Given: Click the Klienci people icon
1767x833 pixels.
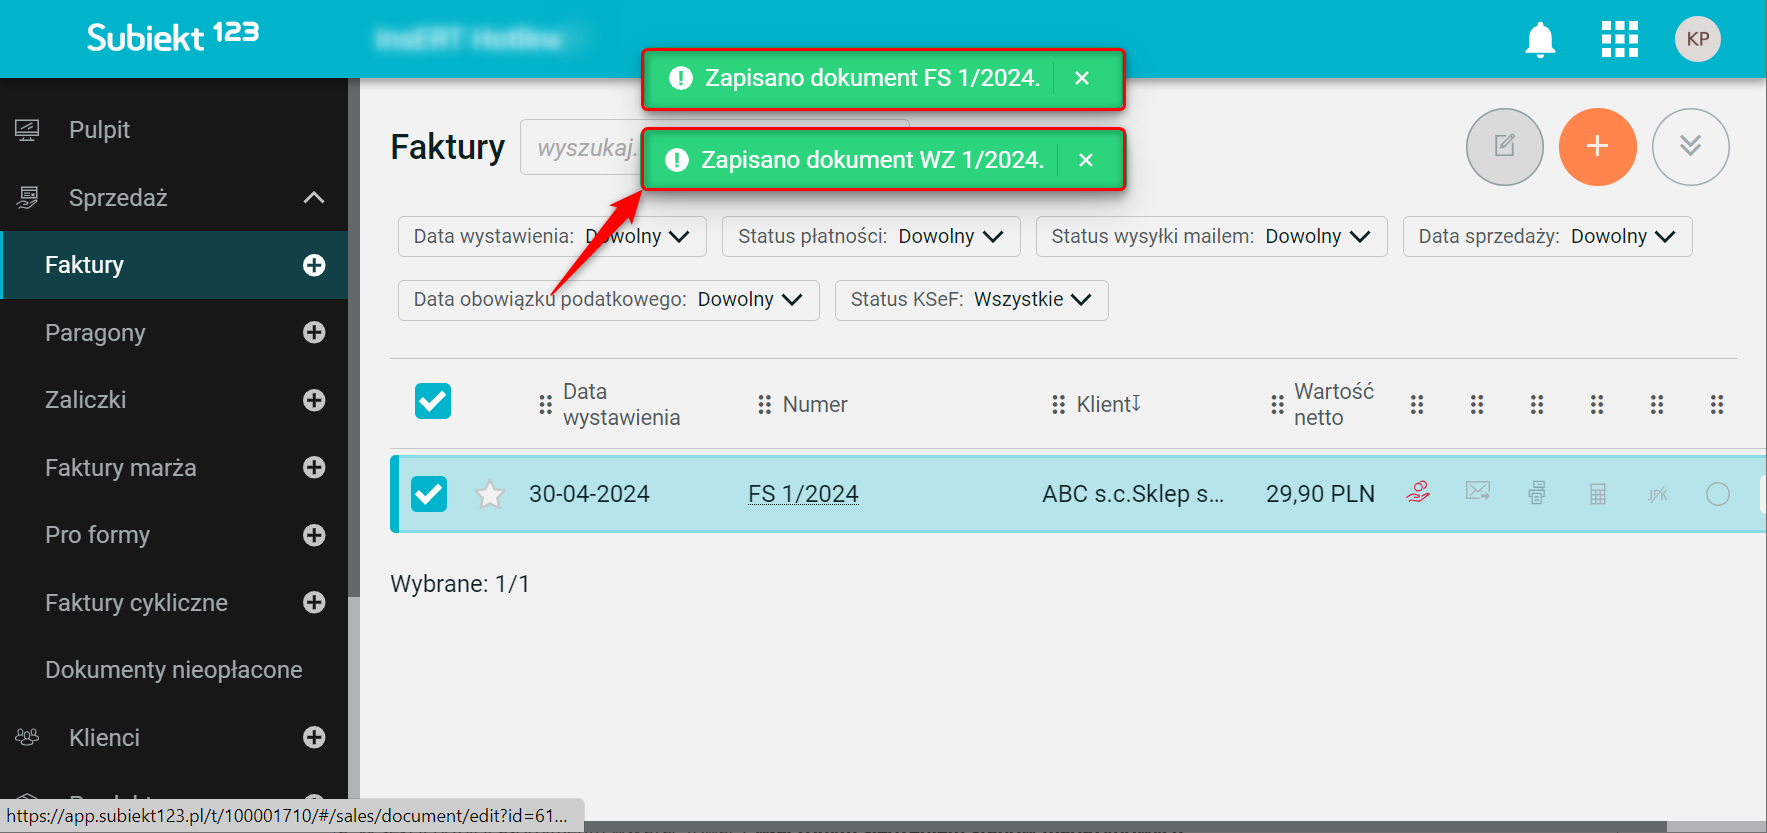Looking at the screenshot, I should tap(27, 737).
